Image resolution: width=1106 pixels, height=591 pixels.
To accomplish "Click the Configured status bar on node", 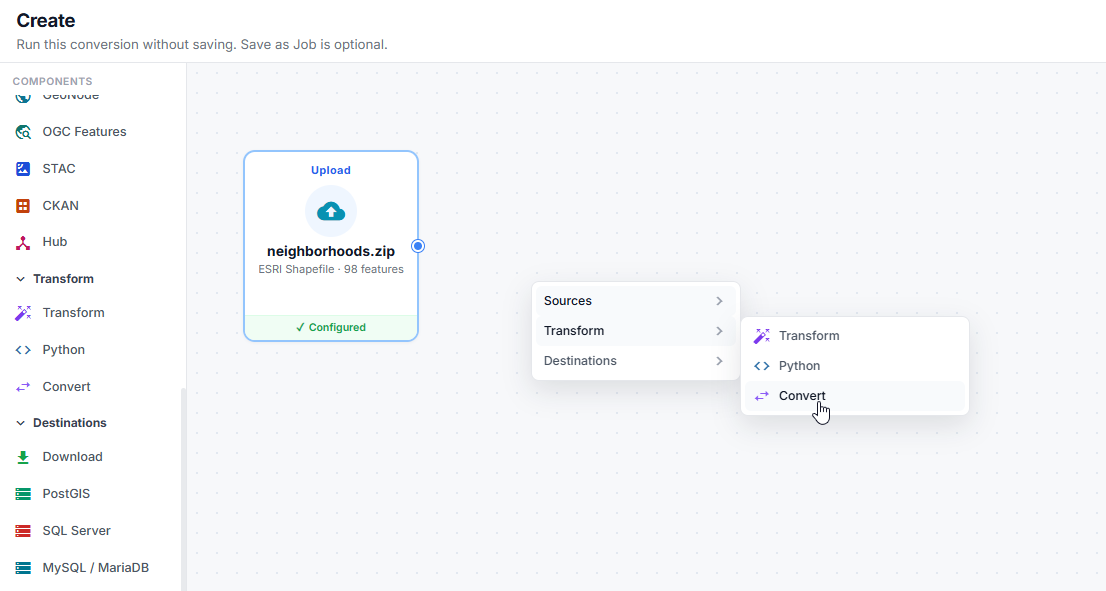I will [x=331, y=327].
